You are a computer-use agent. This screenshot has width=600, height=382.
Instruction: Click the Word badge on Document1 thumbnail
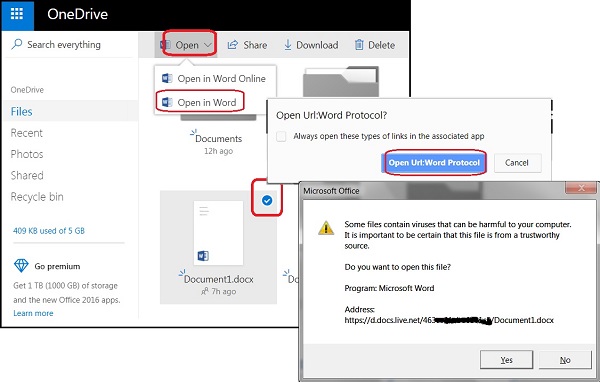[x=203, y=256]
